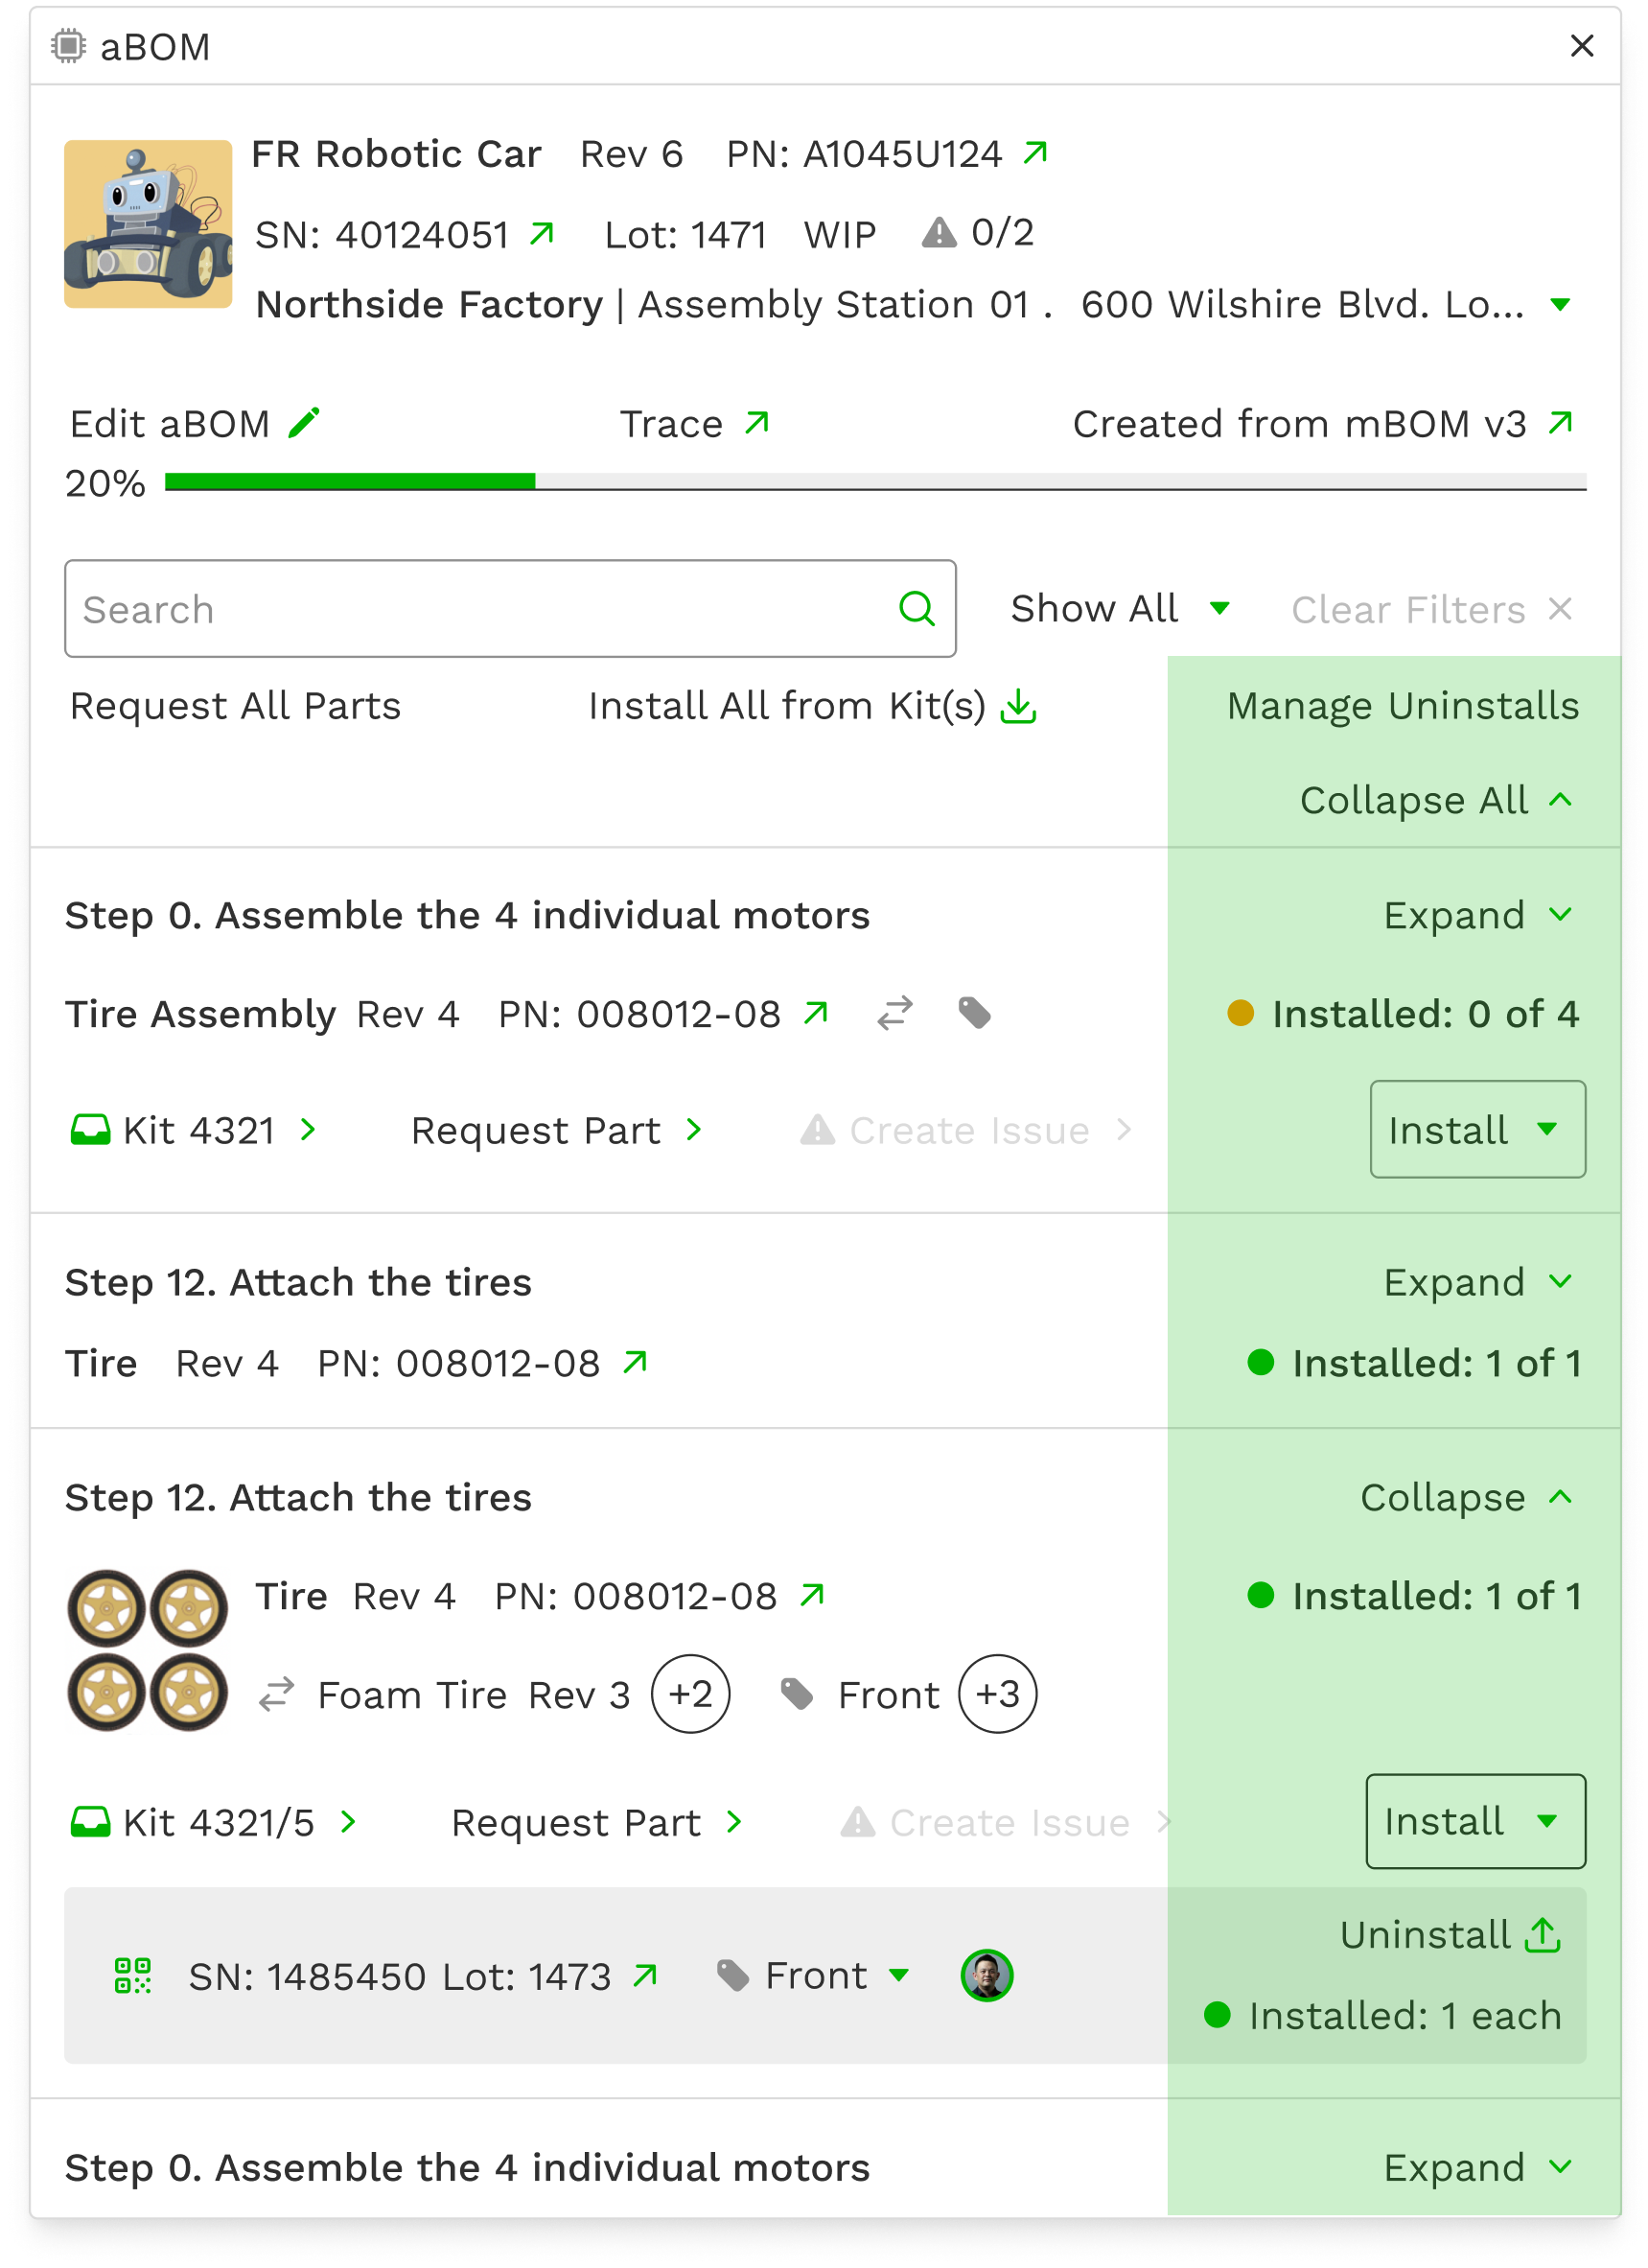This screenshot has height=2268, width=1648.
Task: Click the tag icon beside Tire Assembly
Action: click(x=975, y=1013)
